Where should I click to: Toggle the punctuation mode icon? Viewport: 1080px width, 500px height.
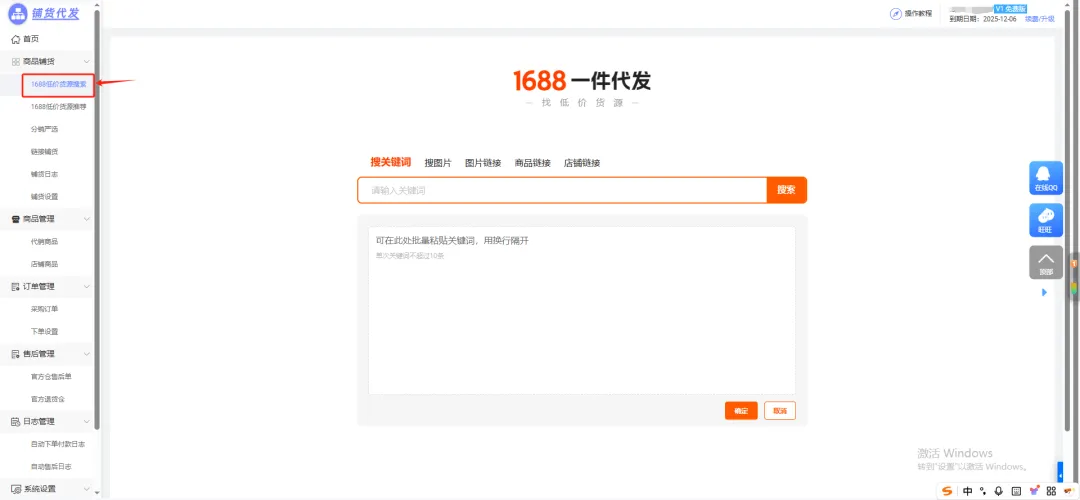[984, 491]
